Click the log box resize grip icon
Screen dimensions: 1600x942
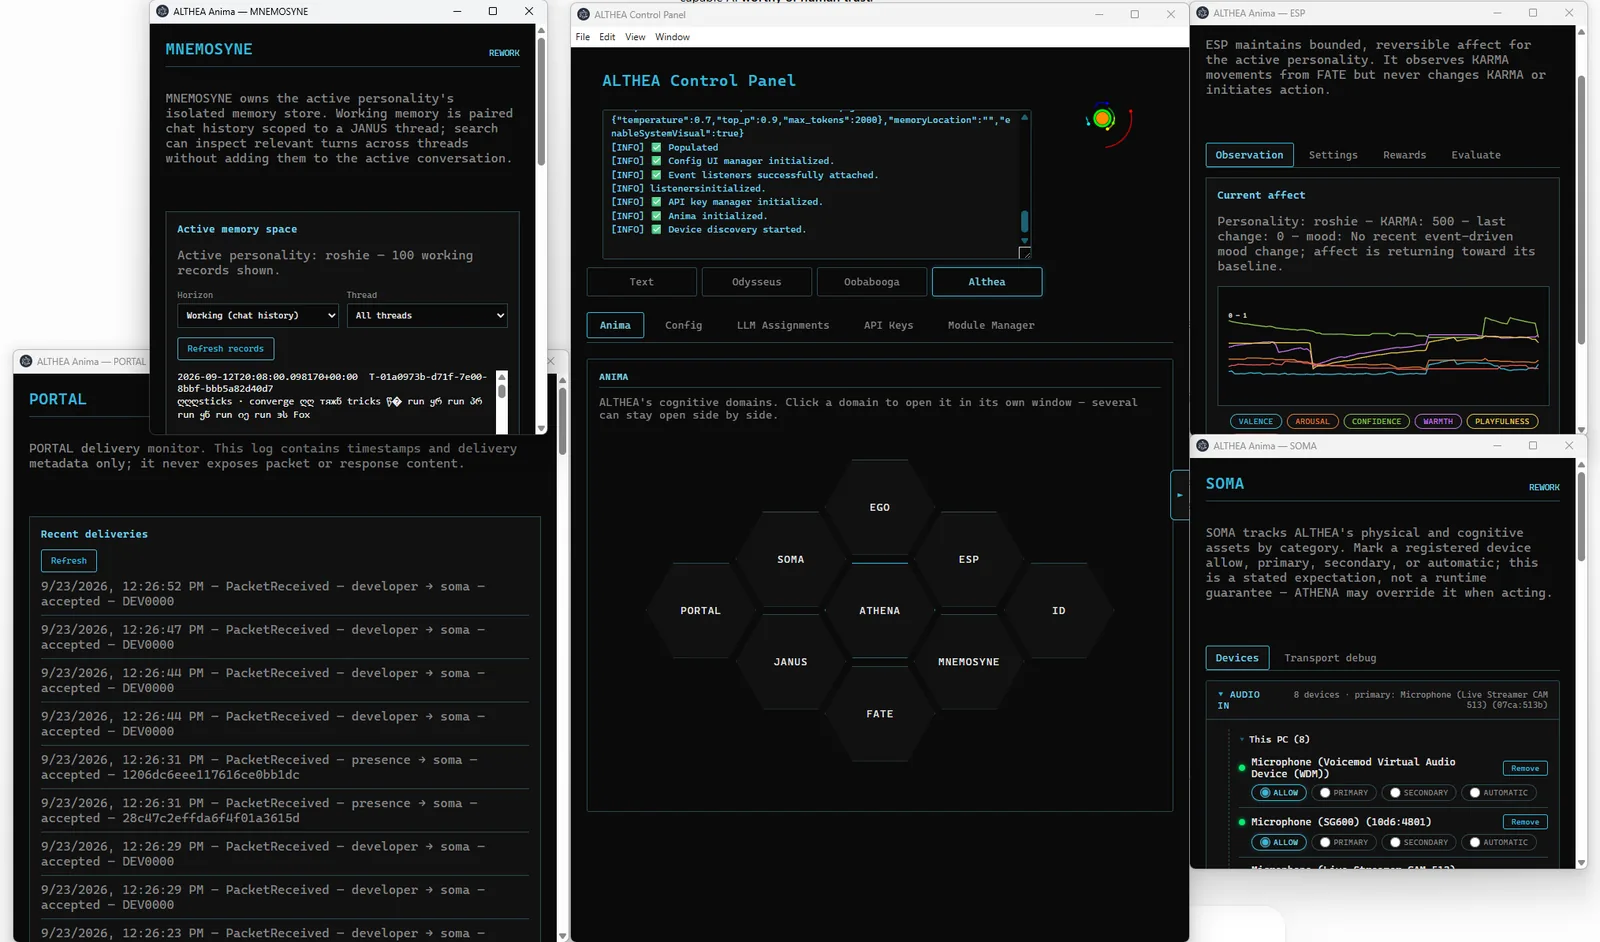[1024, 252]
